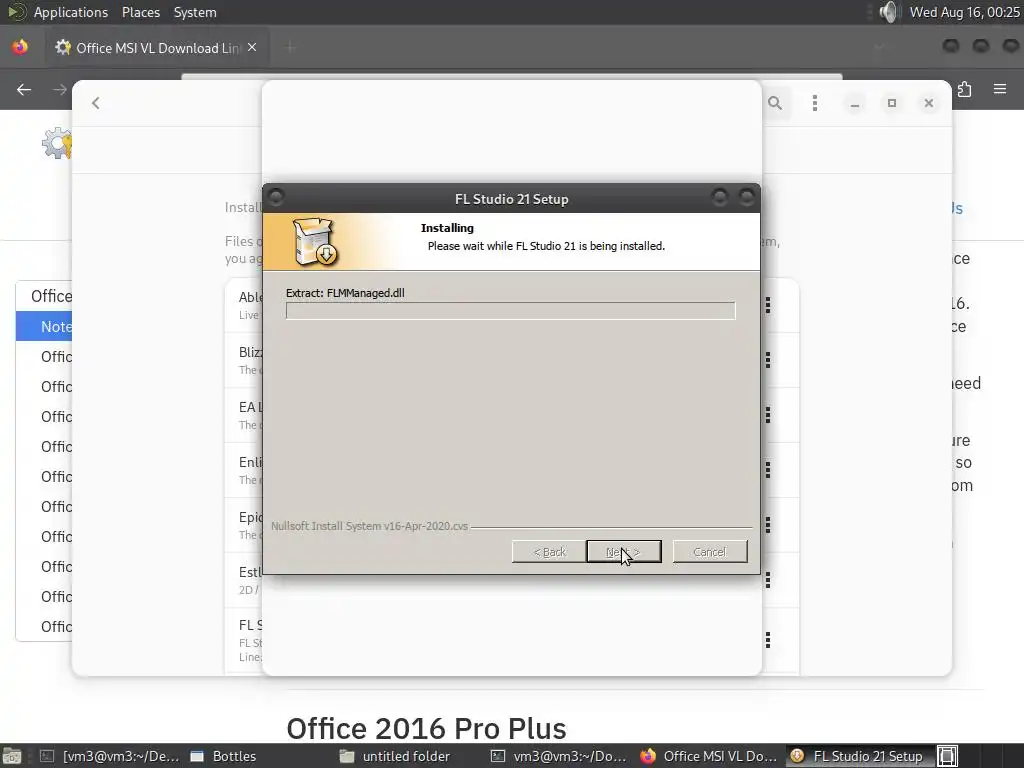Click the Firefox logo icon in tab bar
Image resolution: width=1024 pixels, height=768 pixels.
[x=20, y=47]
